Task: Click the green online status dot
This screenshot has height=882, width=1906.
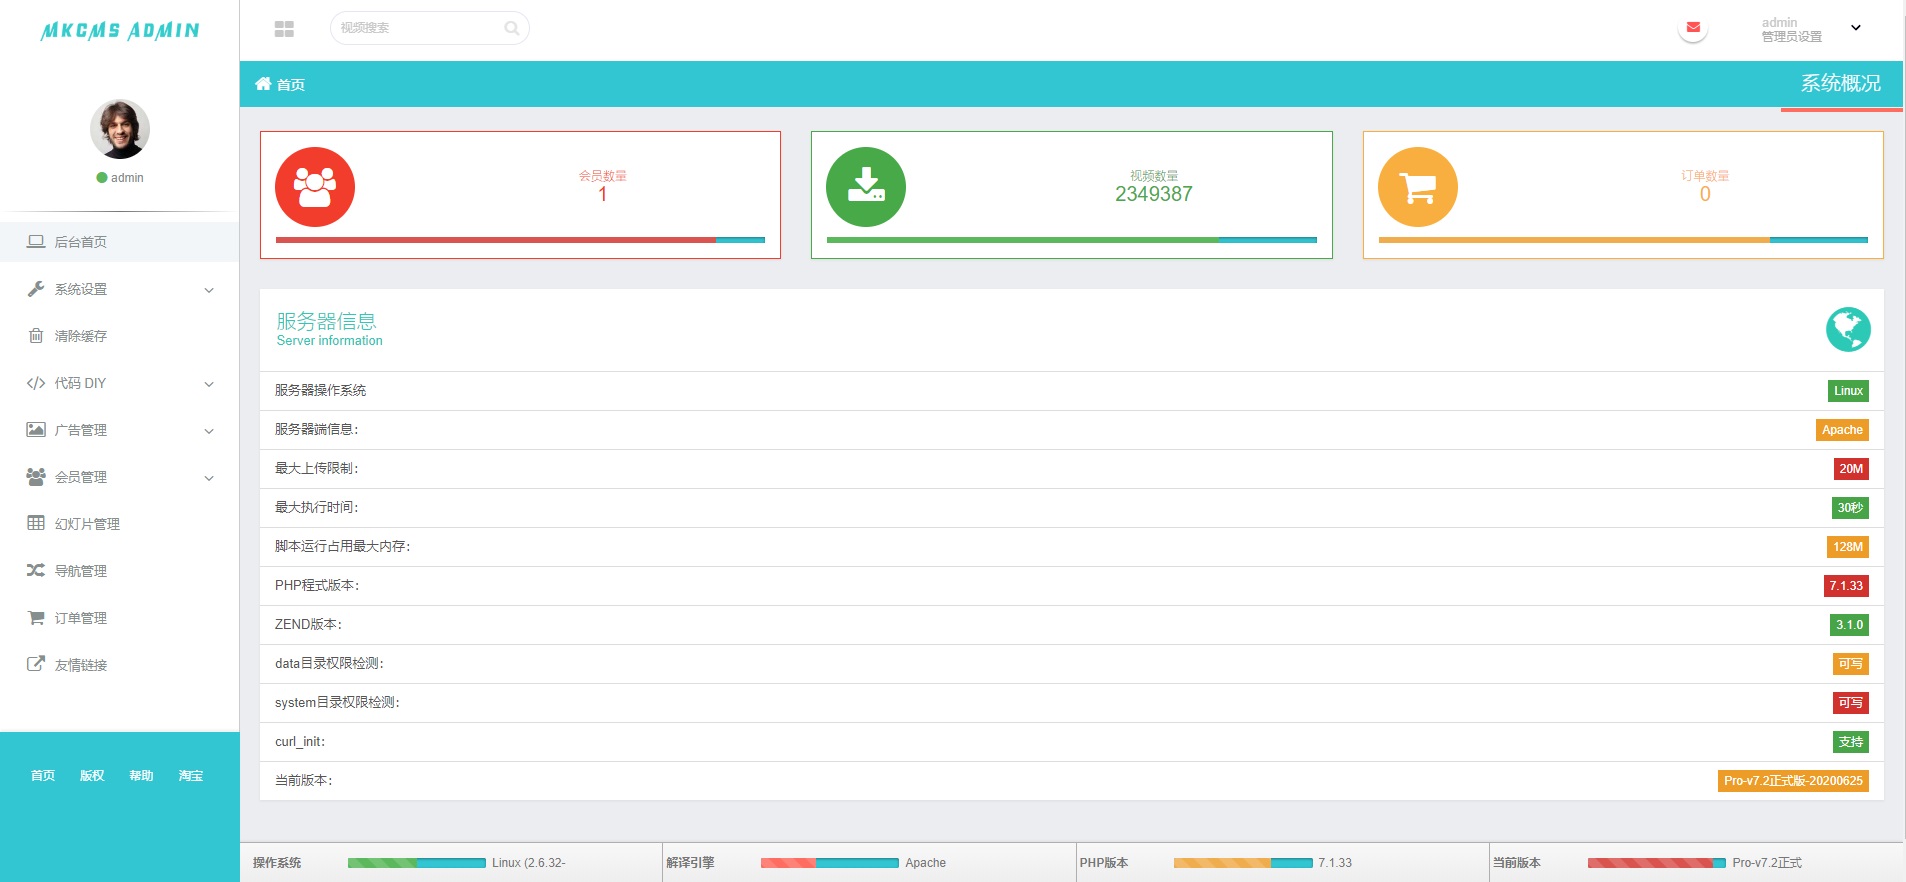Action: (102, 178)
